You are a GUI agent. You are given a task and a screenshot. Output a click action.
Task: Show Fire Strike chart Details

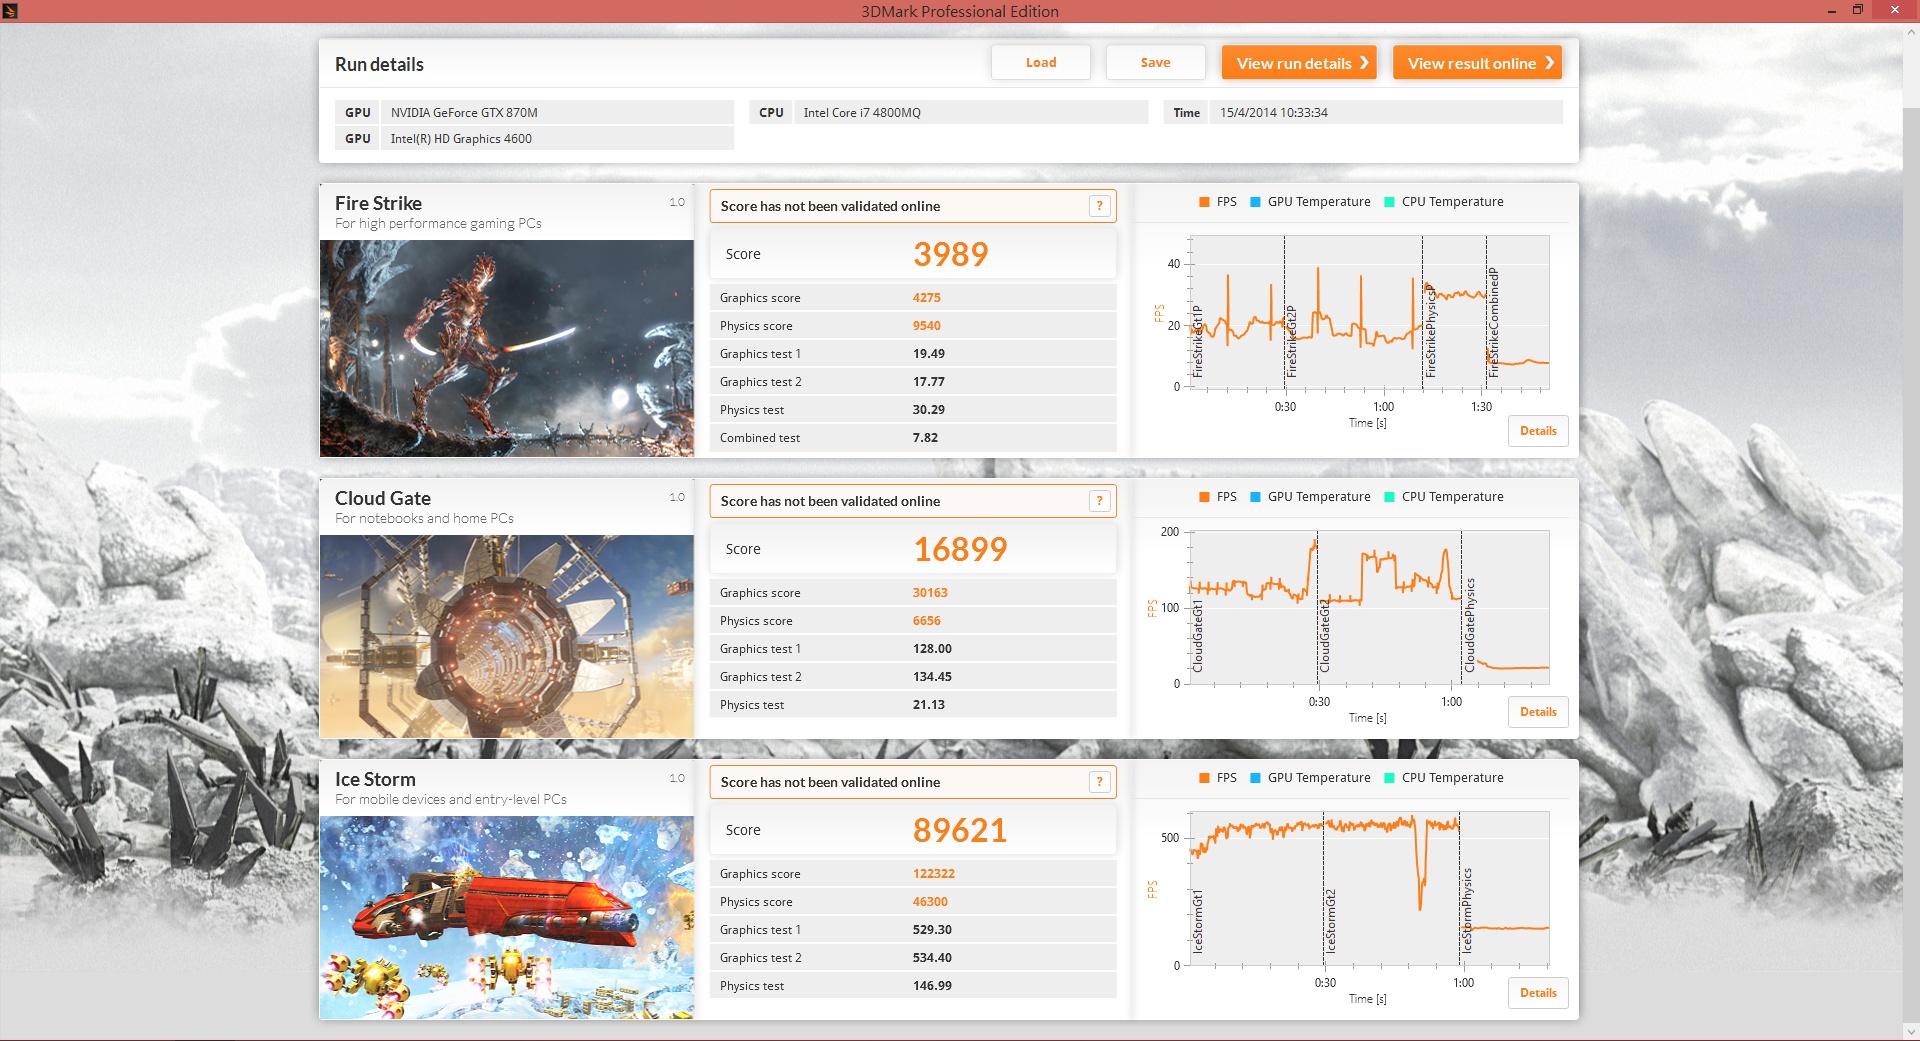[x=1538, y=431]
